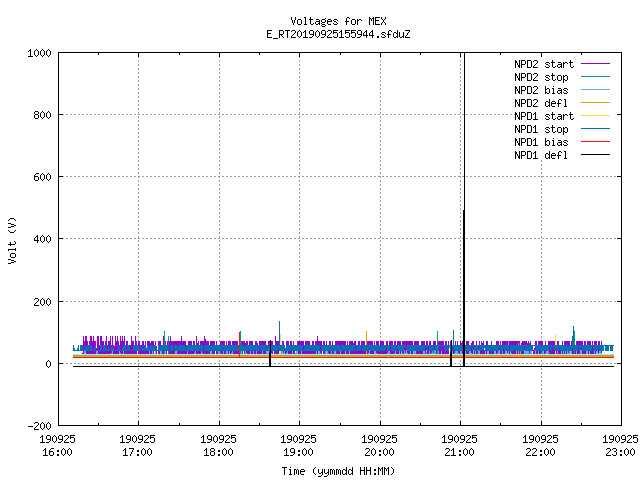Click the orange spike before 20:00
Image resolution: width=640 pixels, height=480 pixels.
click(x=367, y=336)
